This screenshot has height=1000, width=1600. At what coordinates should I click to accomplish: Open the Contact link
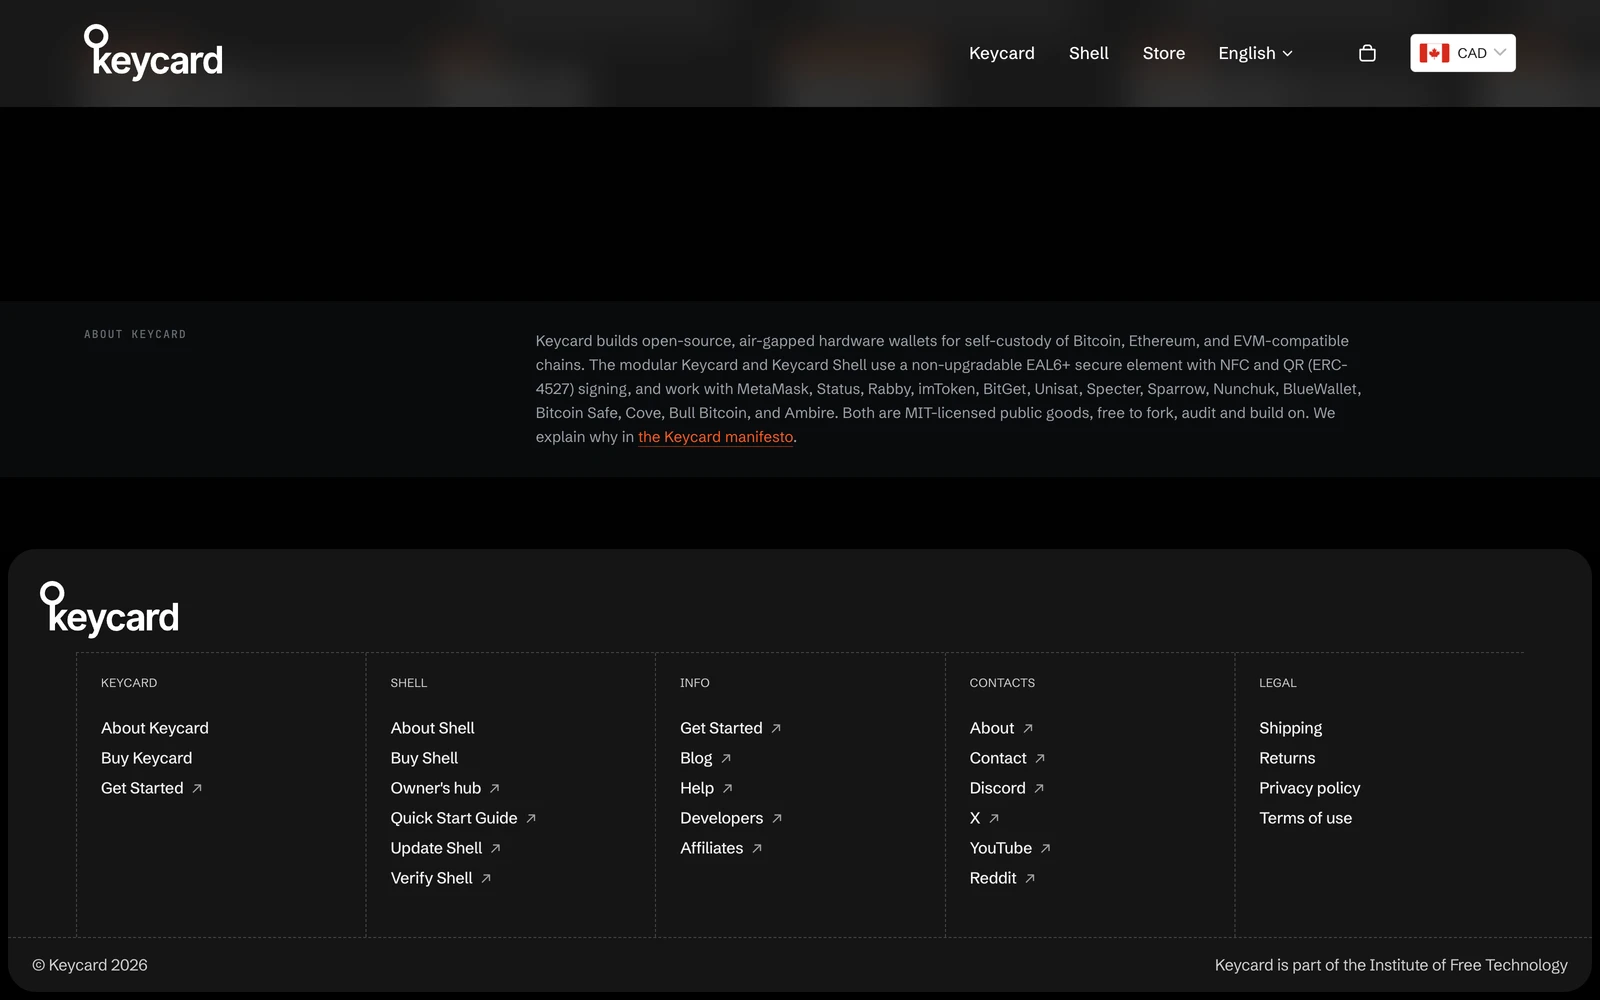pos(998,758)
